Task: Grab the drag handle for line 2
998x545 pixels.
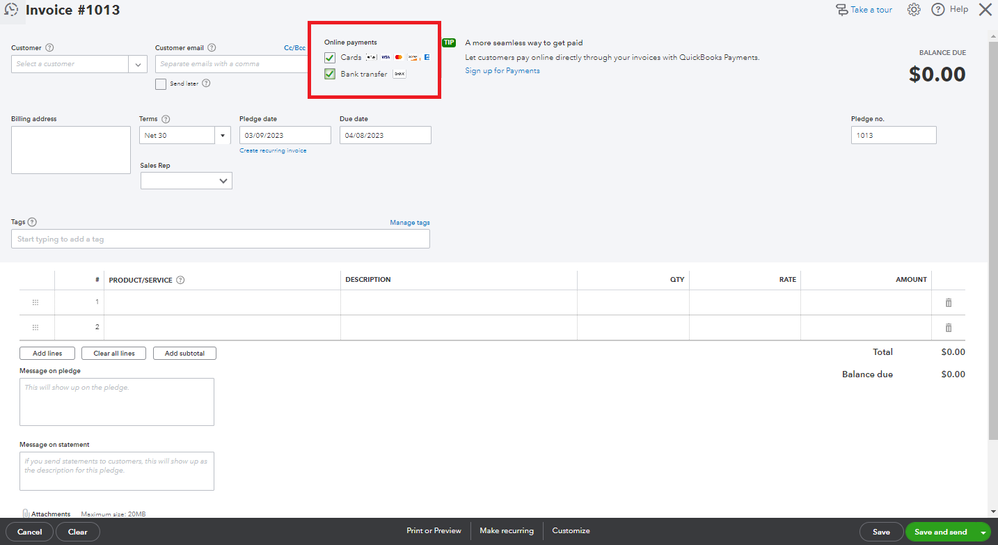Action: tap(36, 327)
